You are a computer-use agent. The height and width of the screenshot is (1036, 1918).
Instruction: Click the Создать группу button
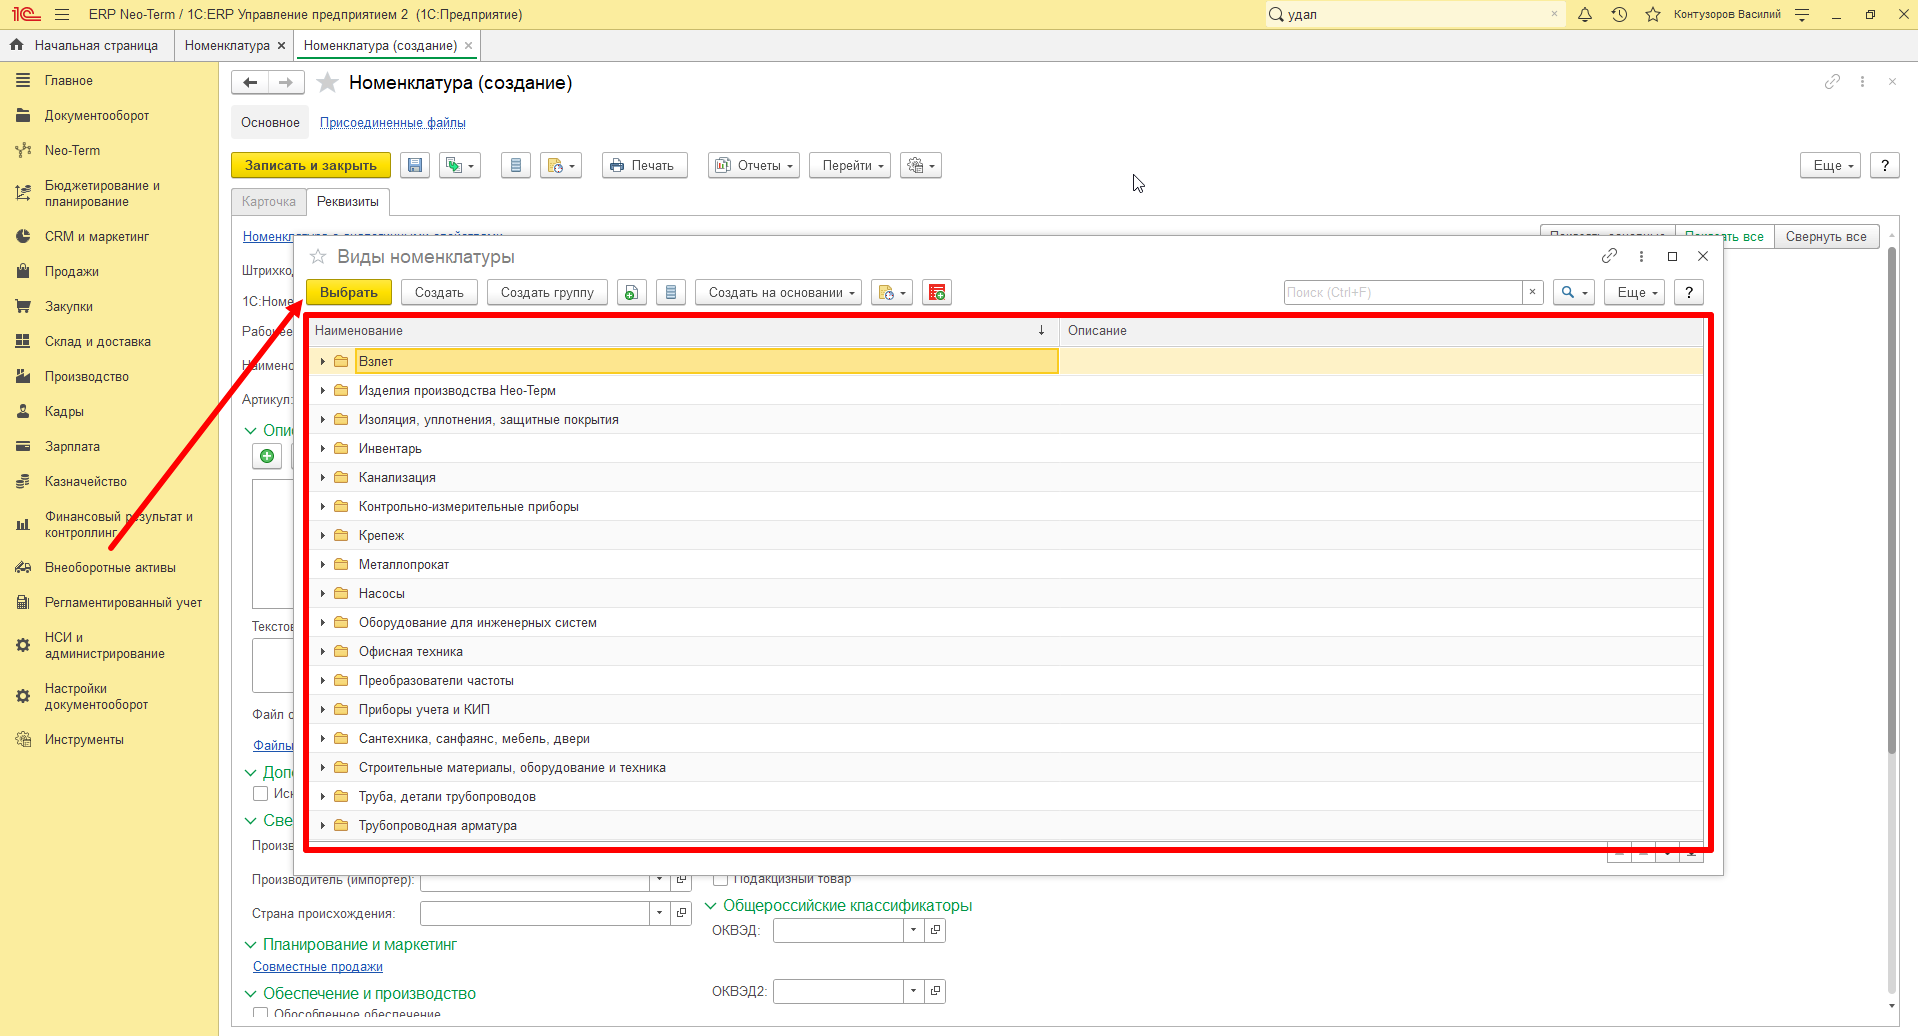(547, 293)
